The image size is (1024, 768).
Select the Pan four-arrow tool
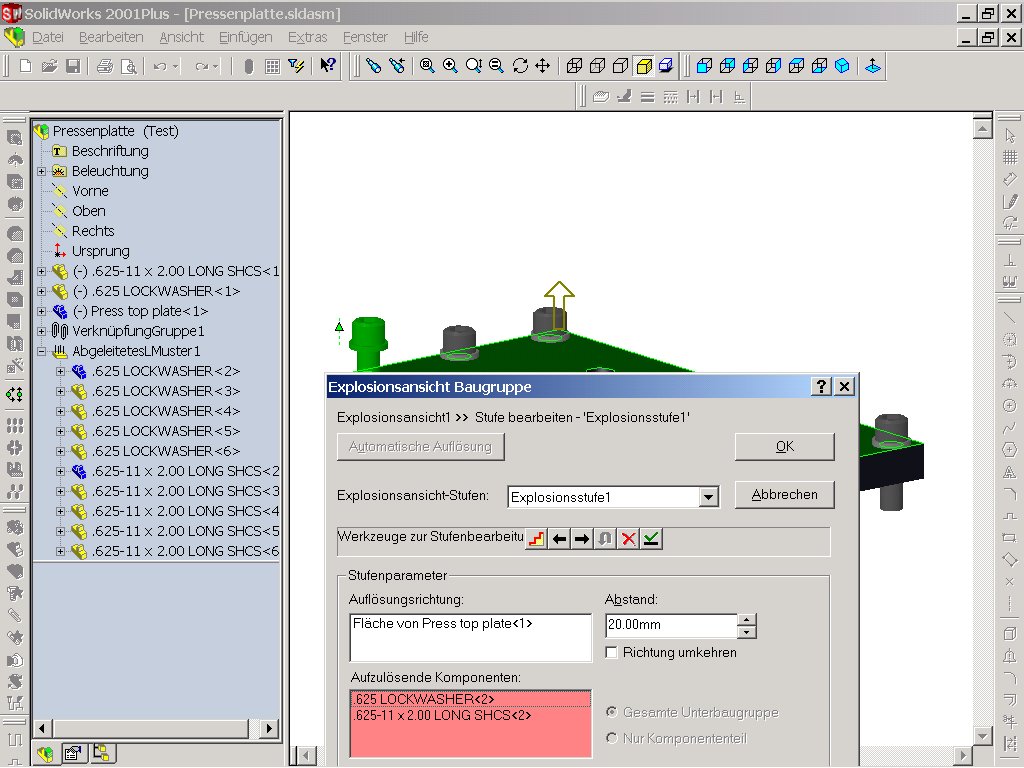[543, 65]
